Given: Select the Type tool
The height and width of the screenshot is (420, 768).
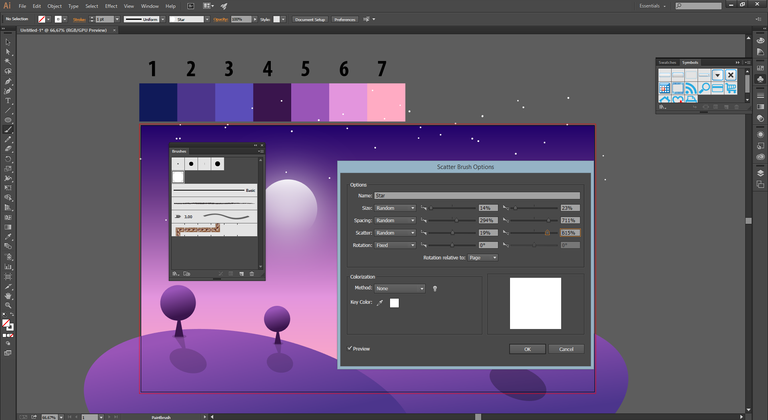Looking at the screenshot, I should pyautogui.click(x=8, y=101).
